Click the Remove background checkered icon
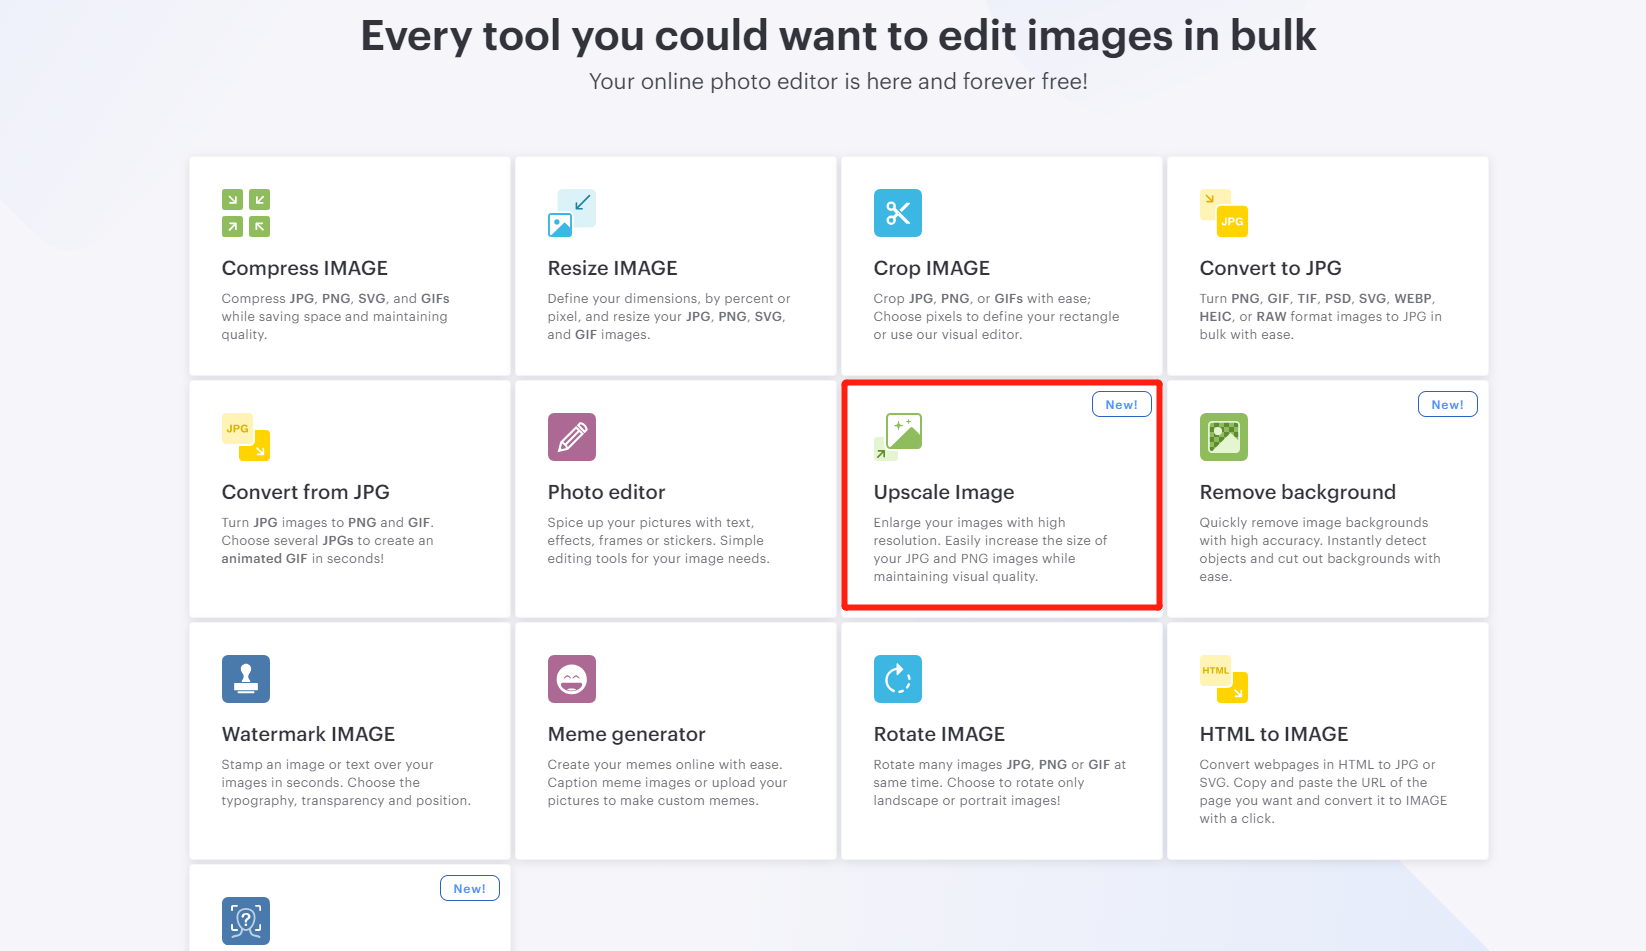Screen dimensions: 1646x951 pos(1223,437)
